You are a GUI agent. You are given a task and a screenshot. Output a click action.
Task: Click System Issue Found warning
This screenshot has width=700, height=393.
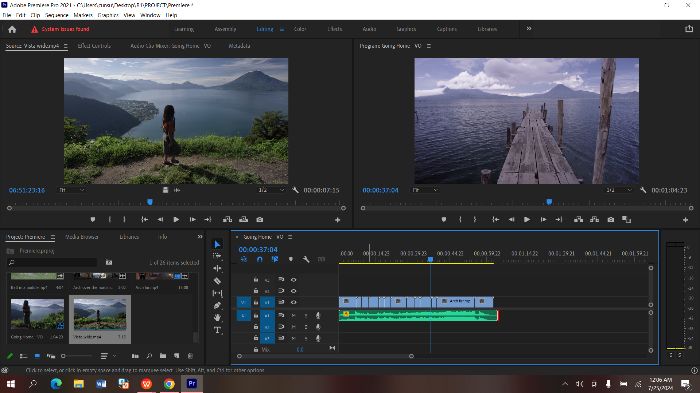[60, 29]
